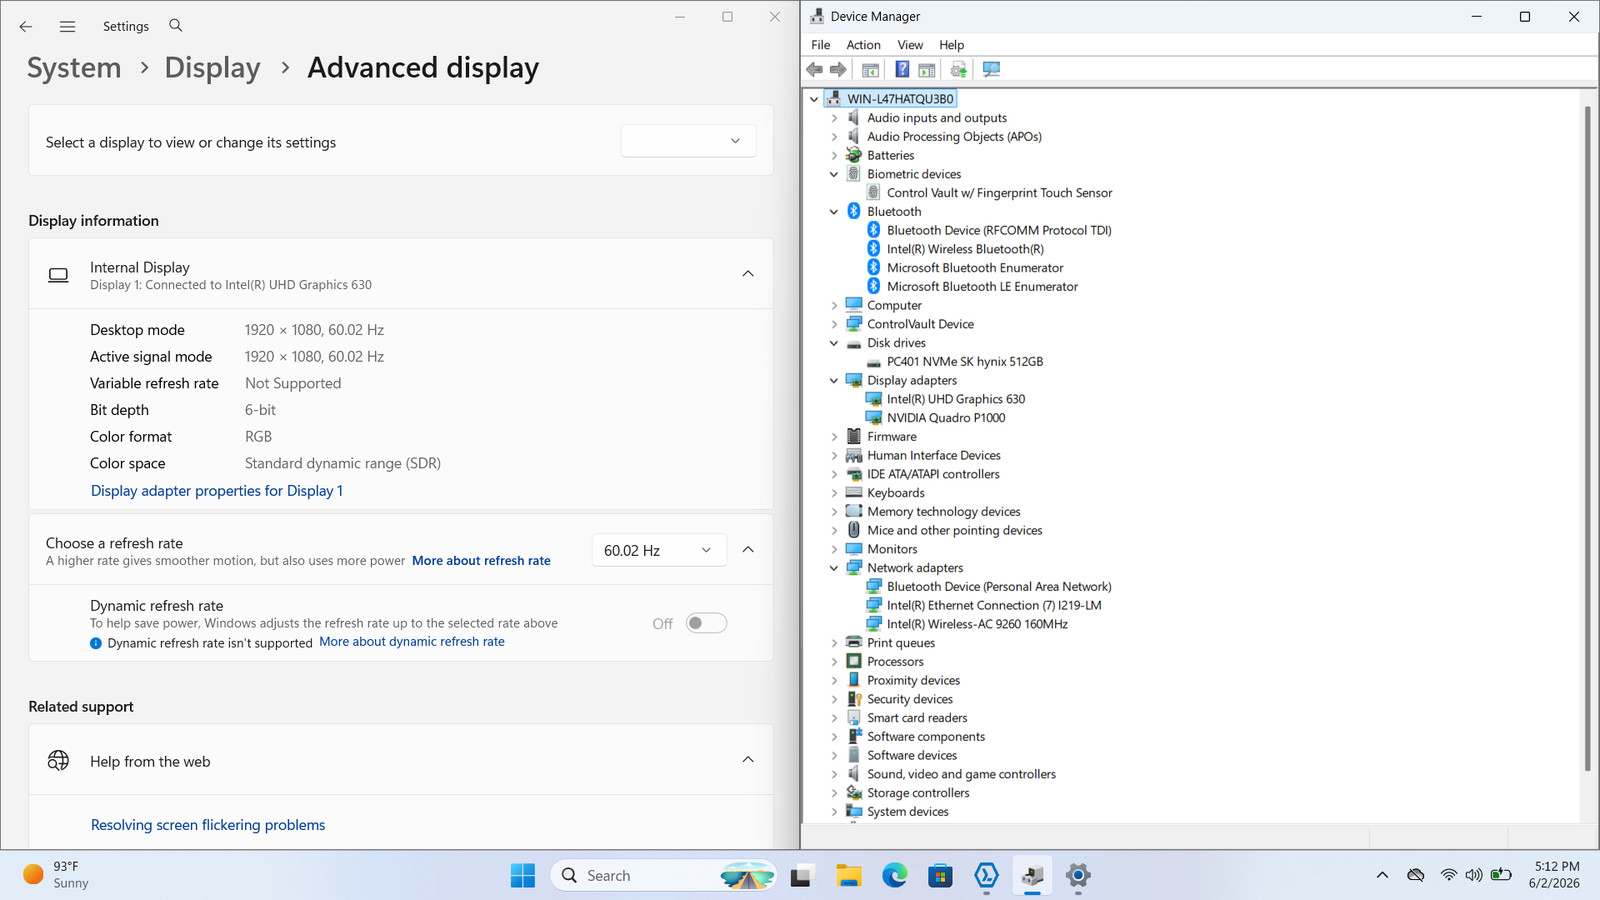Open the File menu in Device Manager
This screenshot has width=1600, height=900.
[x=821, y=45]
